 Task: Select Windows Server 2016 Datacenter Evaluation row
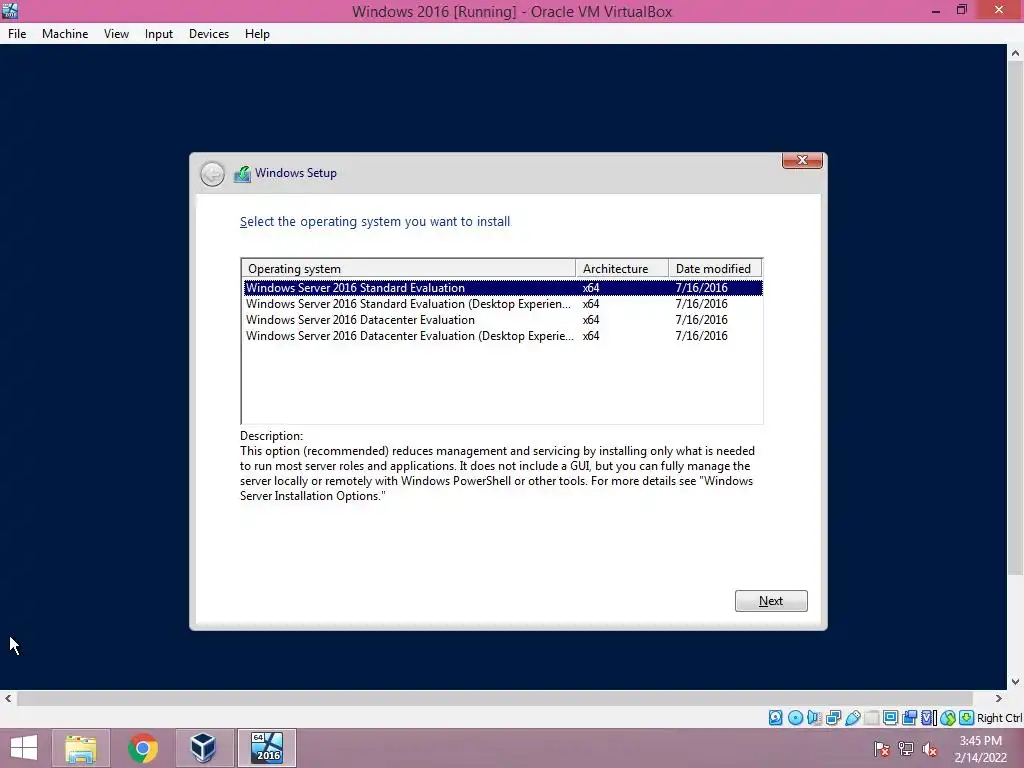click(503, 320)
